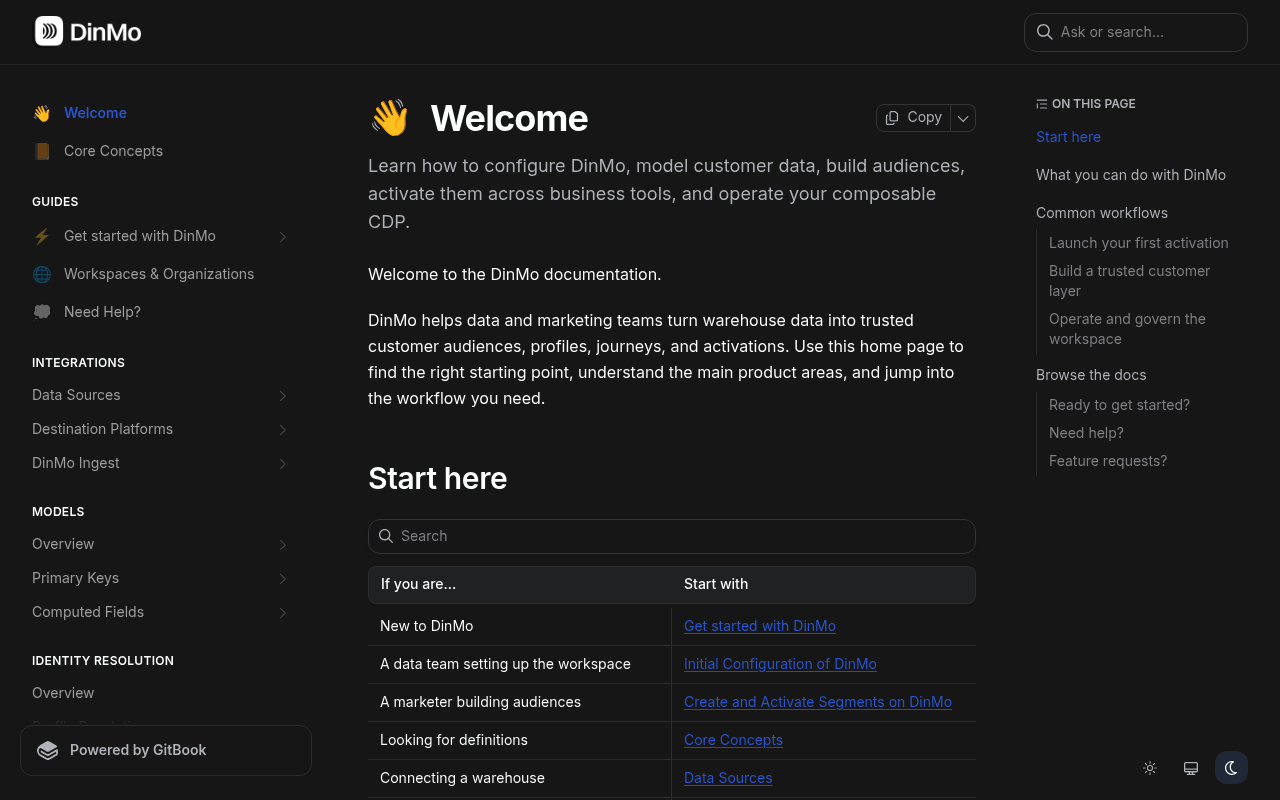Click the DinMo brand name in header
This screenshot has width=1280, height=800.
pyautogui.click(x=106, y=32)
